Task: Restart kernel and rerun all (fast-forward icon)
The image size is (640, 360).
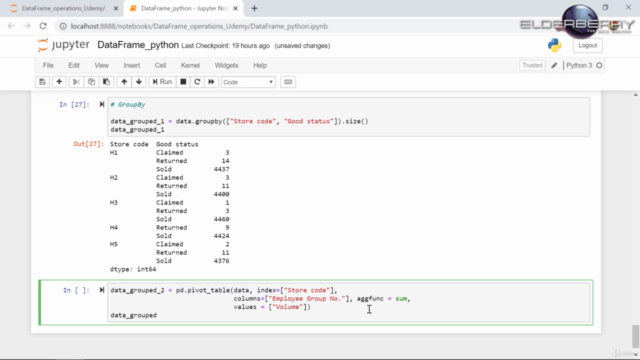Action: [211, 82]
